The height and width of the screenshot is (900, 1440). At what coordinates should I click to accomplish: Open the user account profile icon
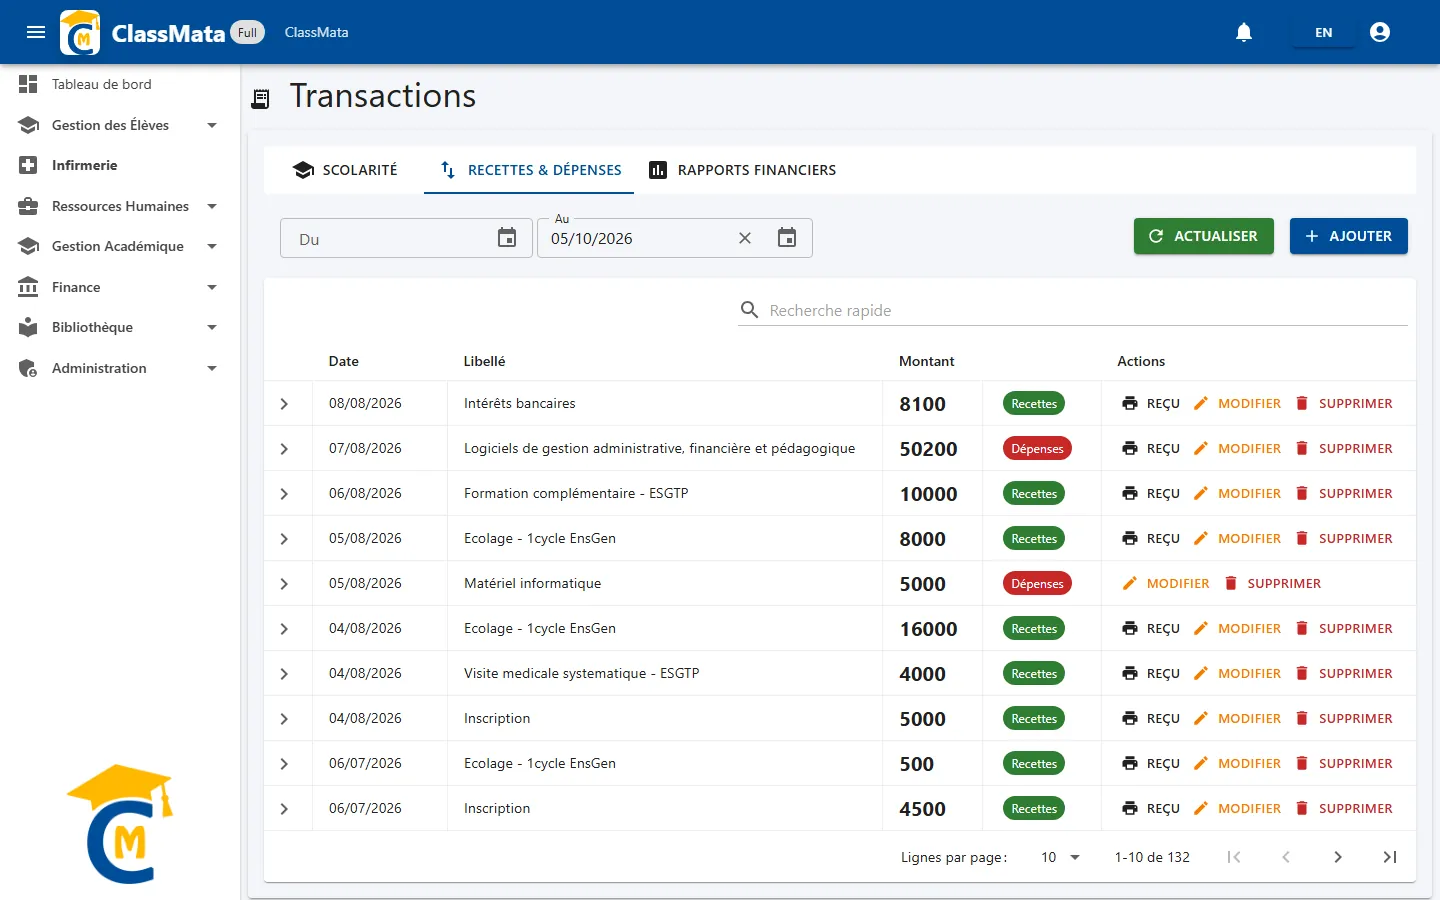[x=1380, y=32]
